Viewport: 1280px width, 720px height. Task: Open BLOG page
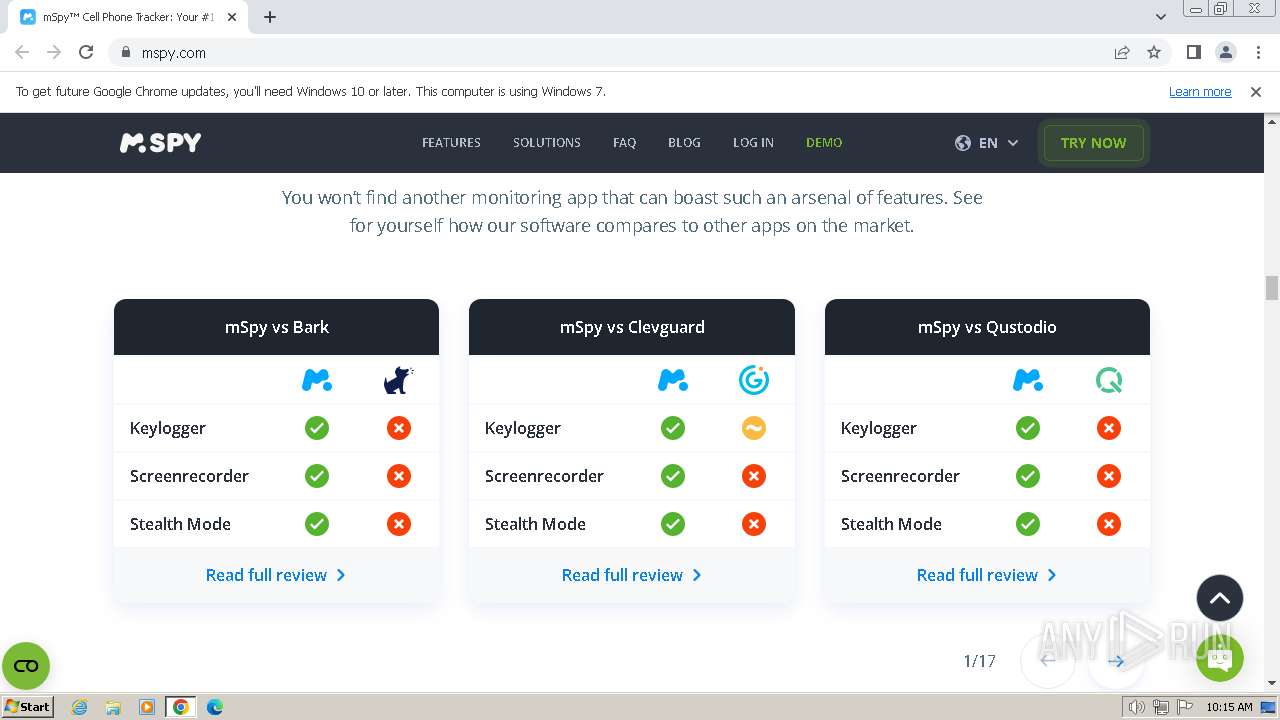(x=684, y=143)
